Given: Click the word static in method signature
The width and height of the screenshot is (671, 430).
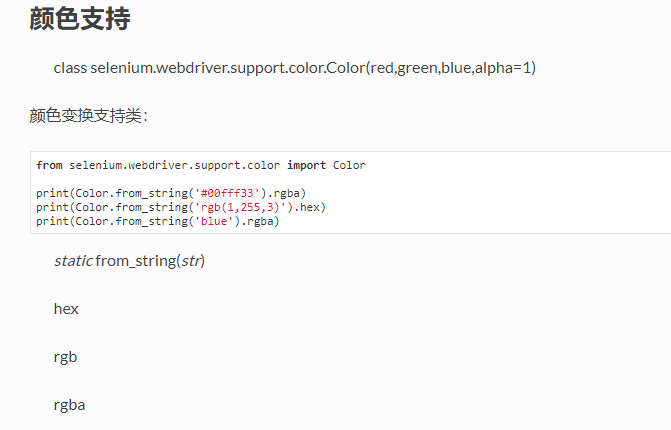Looking at the screenshot, I should [73, 261].
